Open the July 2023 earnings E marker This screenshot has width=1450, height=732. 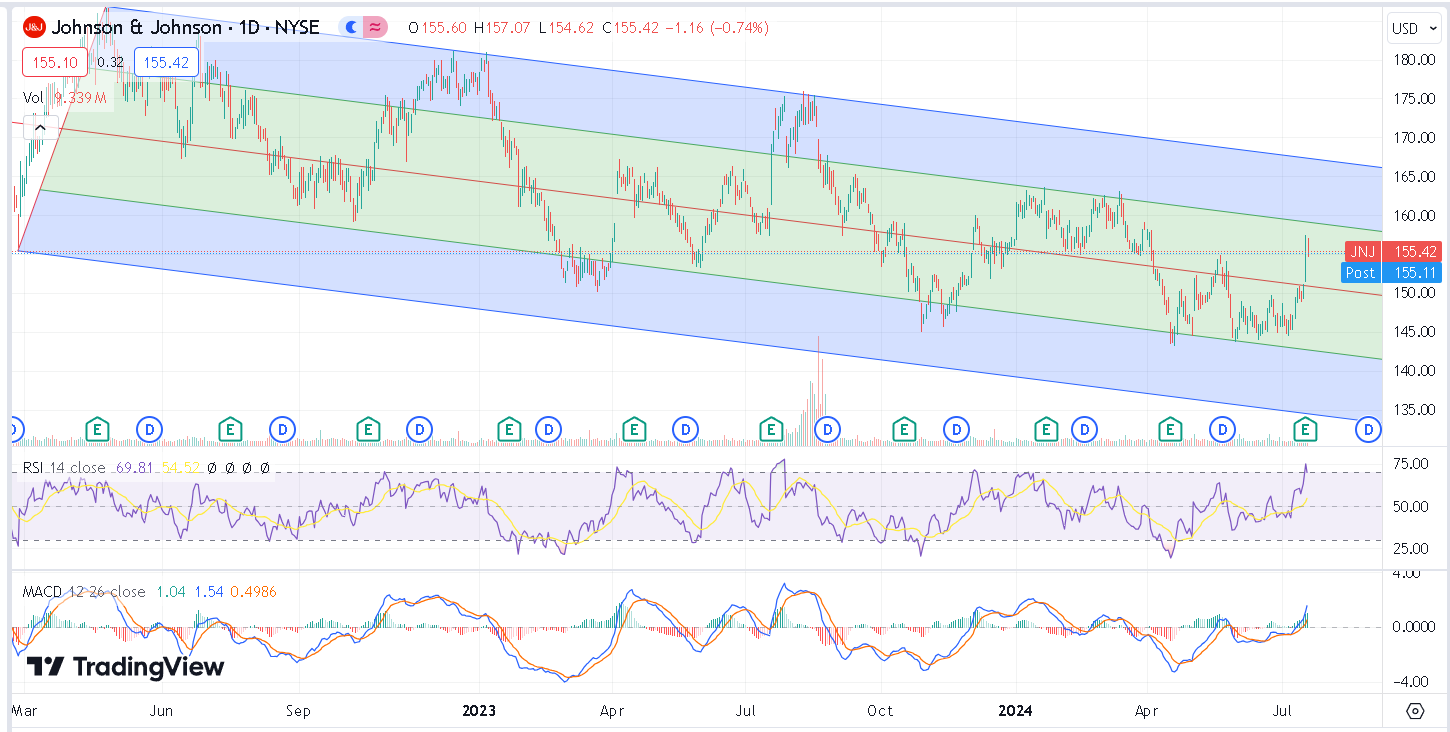(771, 430)
